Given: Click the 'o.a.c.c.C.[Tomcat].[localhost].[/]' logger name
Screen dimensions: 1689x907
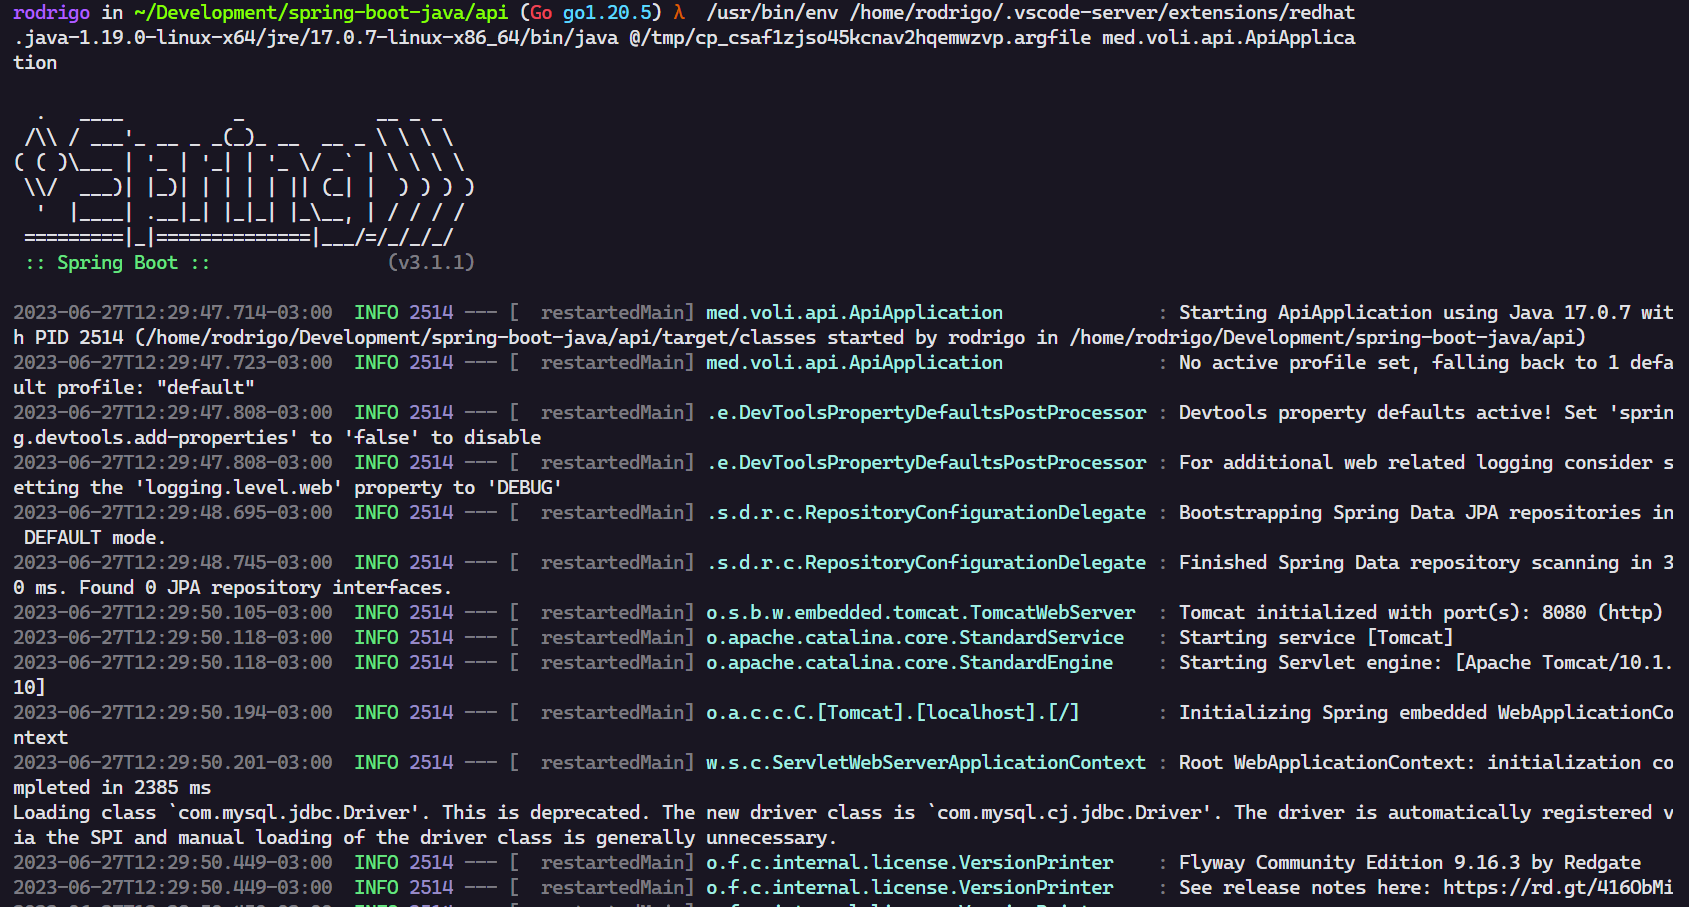Looking at the screenshot, I should [x=893, y=712].
